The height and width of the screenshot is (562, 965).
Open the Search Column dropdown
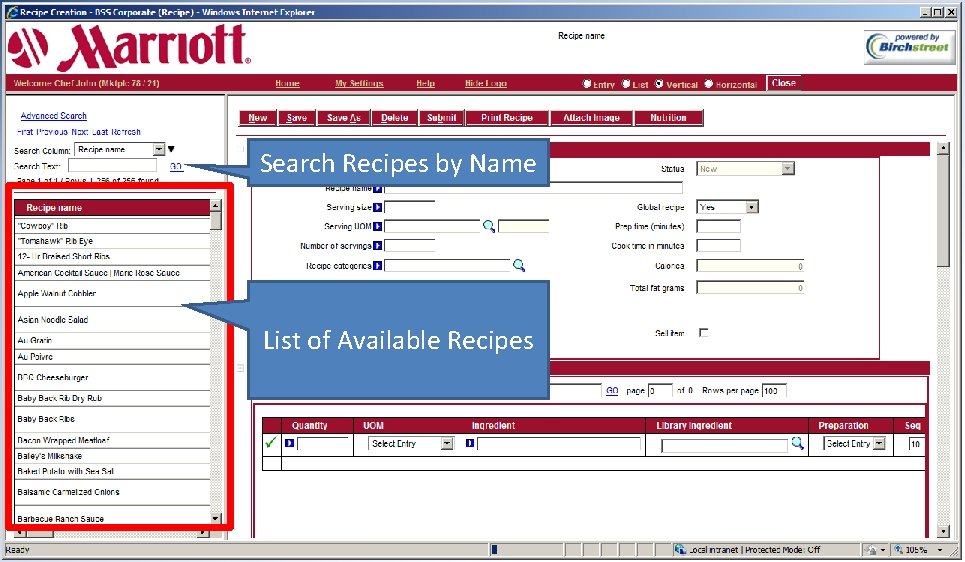159,149
